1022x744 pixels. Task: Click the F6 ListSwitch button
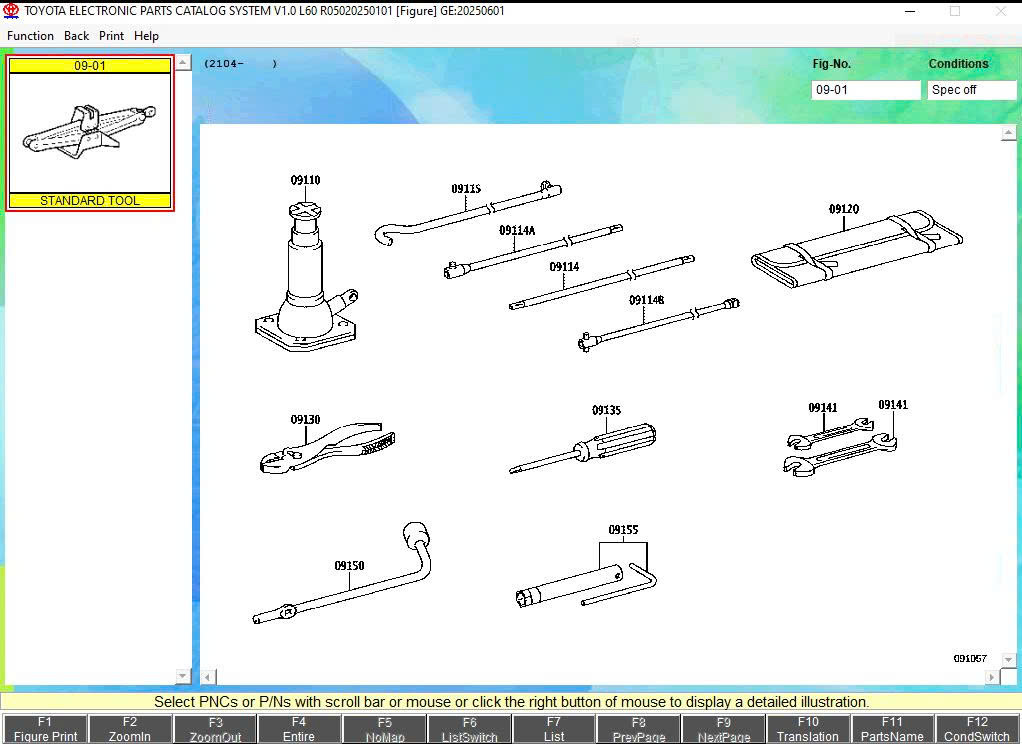(469, 729)
